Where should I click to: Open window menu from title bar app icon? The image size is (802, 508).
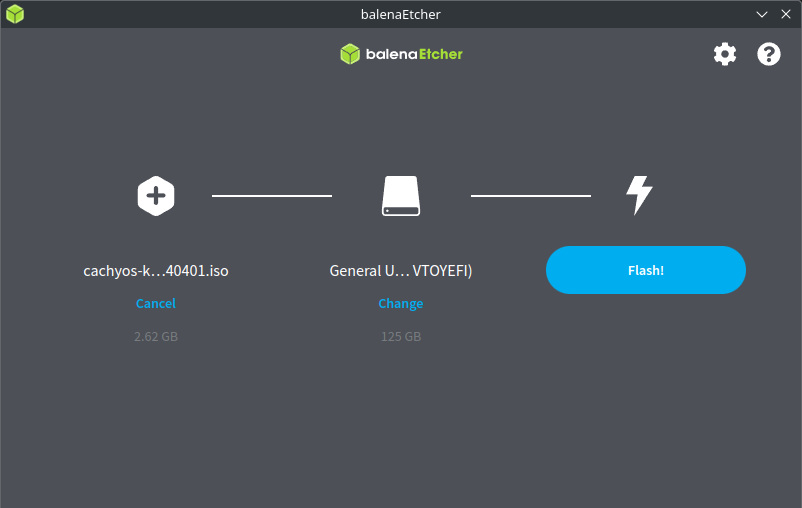(x=14, y=14)
